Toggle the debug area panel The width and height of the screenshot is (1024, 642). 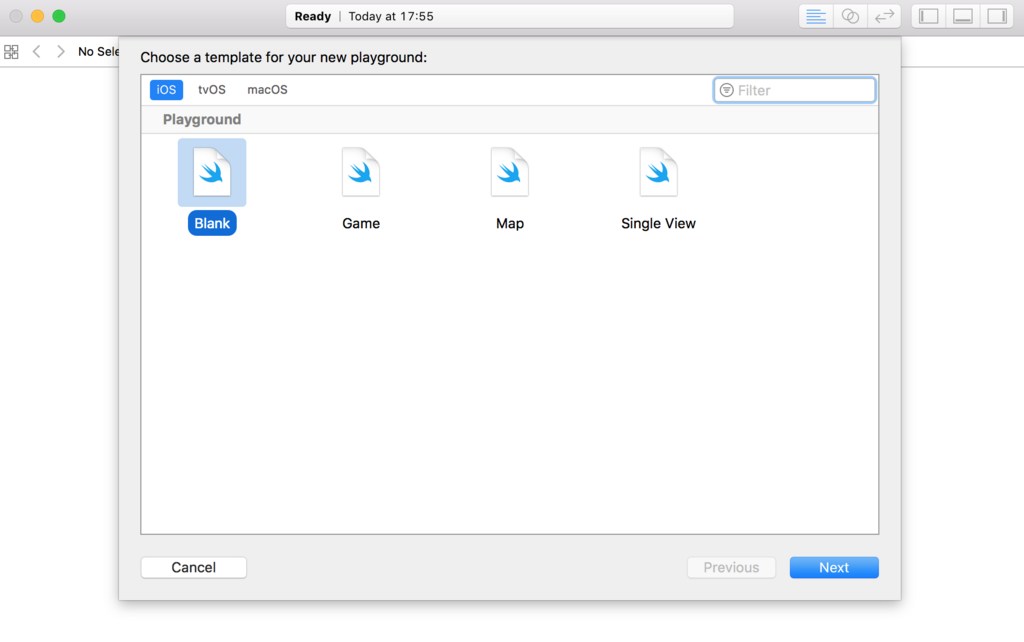[x=963, y=16]
